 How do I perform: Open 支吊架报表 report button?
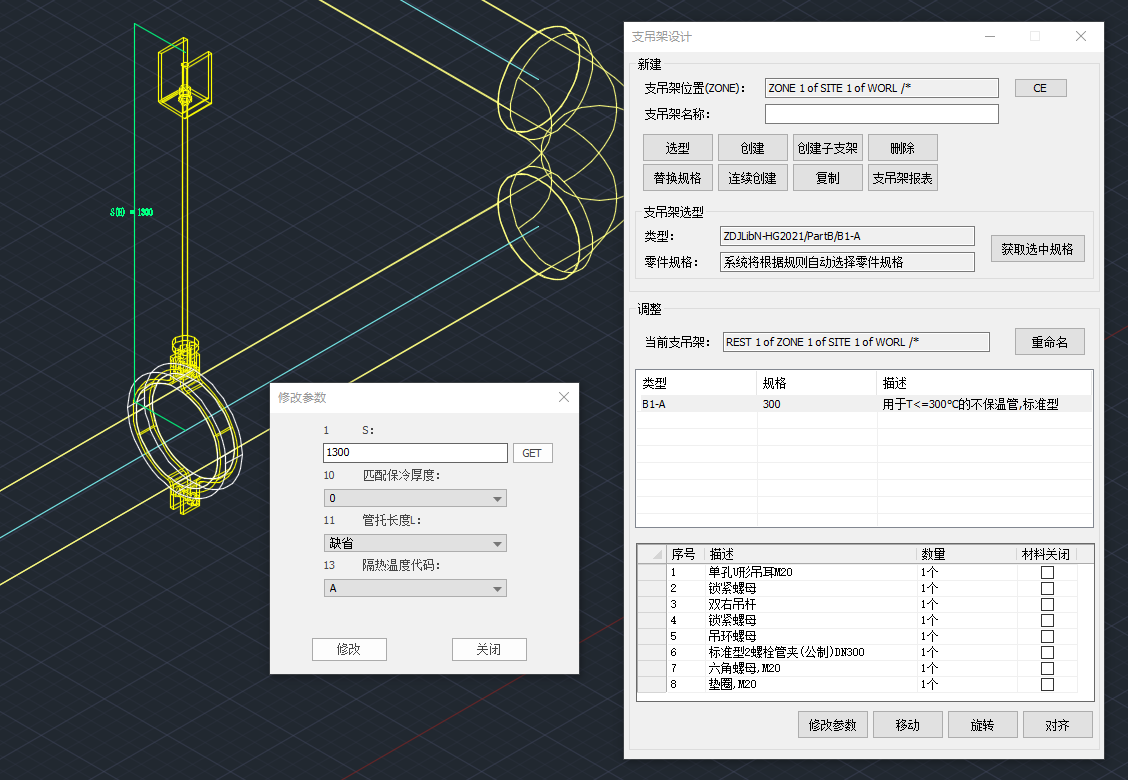click(902, 178)
